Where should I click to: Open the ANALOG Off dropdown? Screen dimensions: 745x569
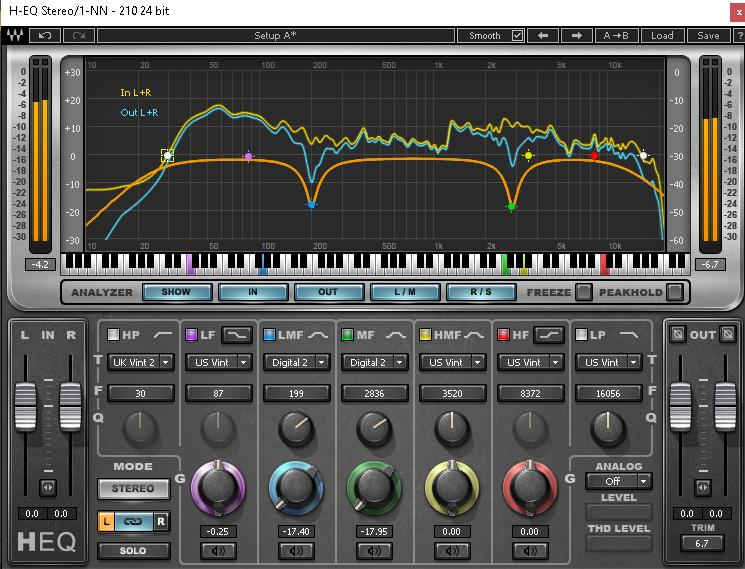coord(619,481)
